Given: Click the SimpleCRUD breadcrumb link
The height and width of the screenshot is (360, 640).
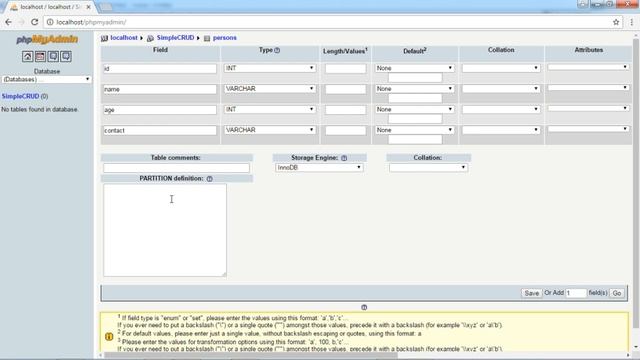Looking at the screenshot, I should pyautogui.click(x=176, y=38).
